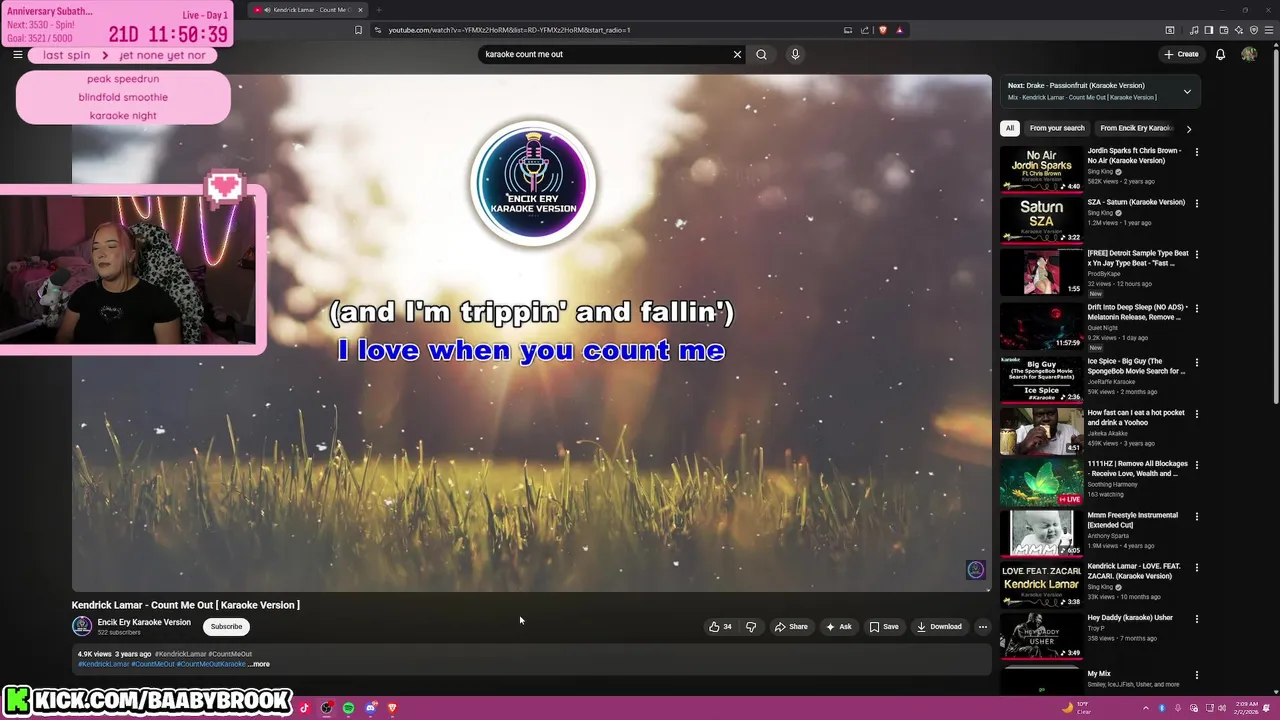This screenshot has width=1280, height=720.
Task: Click the Ask button
Action: coord(838,627)
